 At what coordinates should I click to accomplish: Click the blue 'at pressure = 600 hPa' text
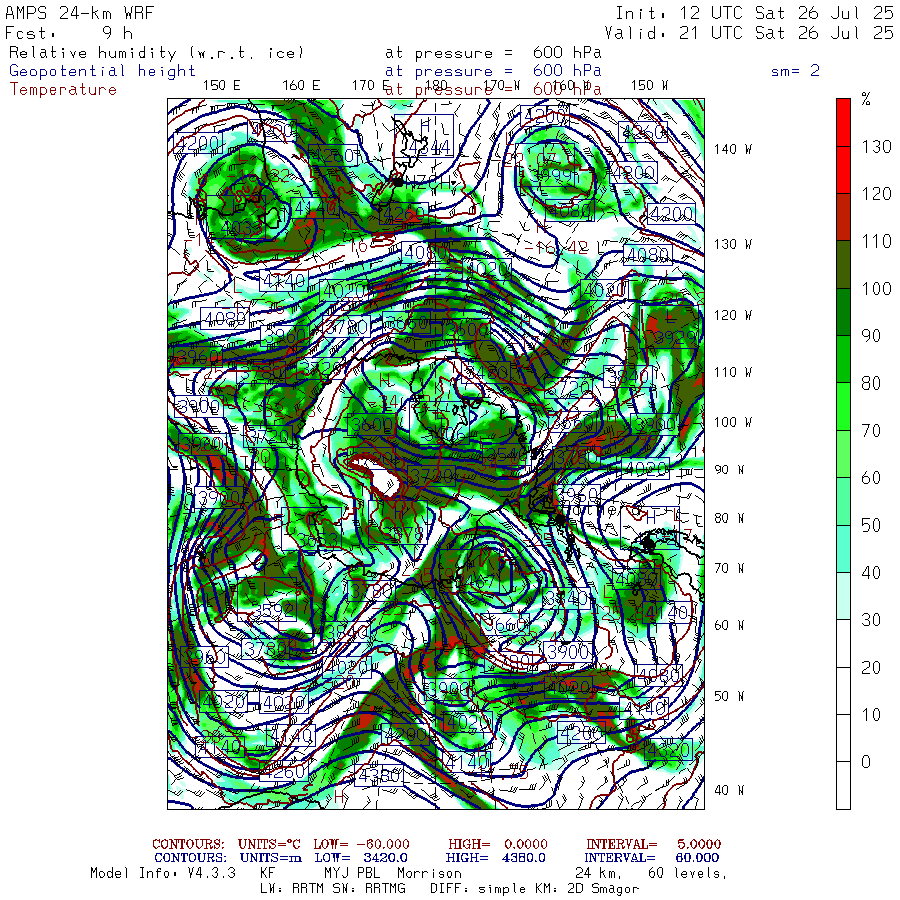493,71
